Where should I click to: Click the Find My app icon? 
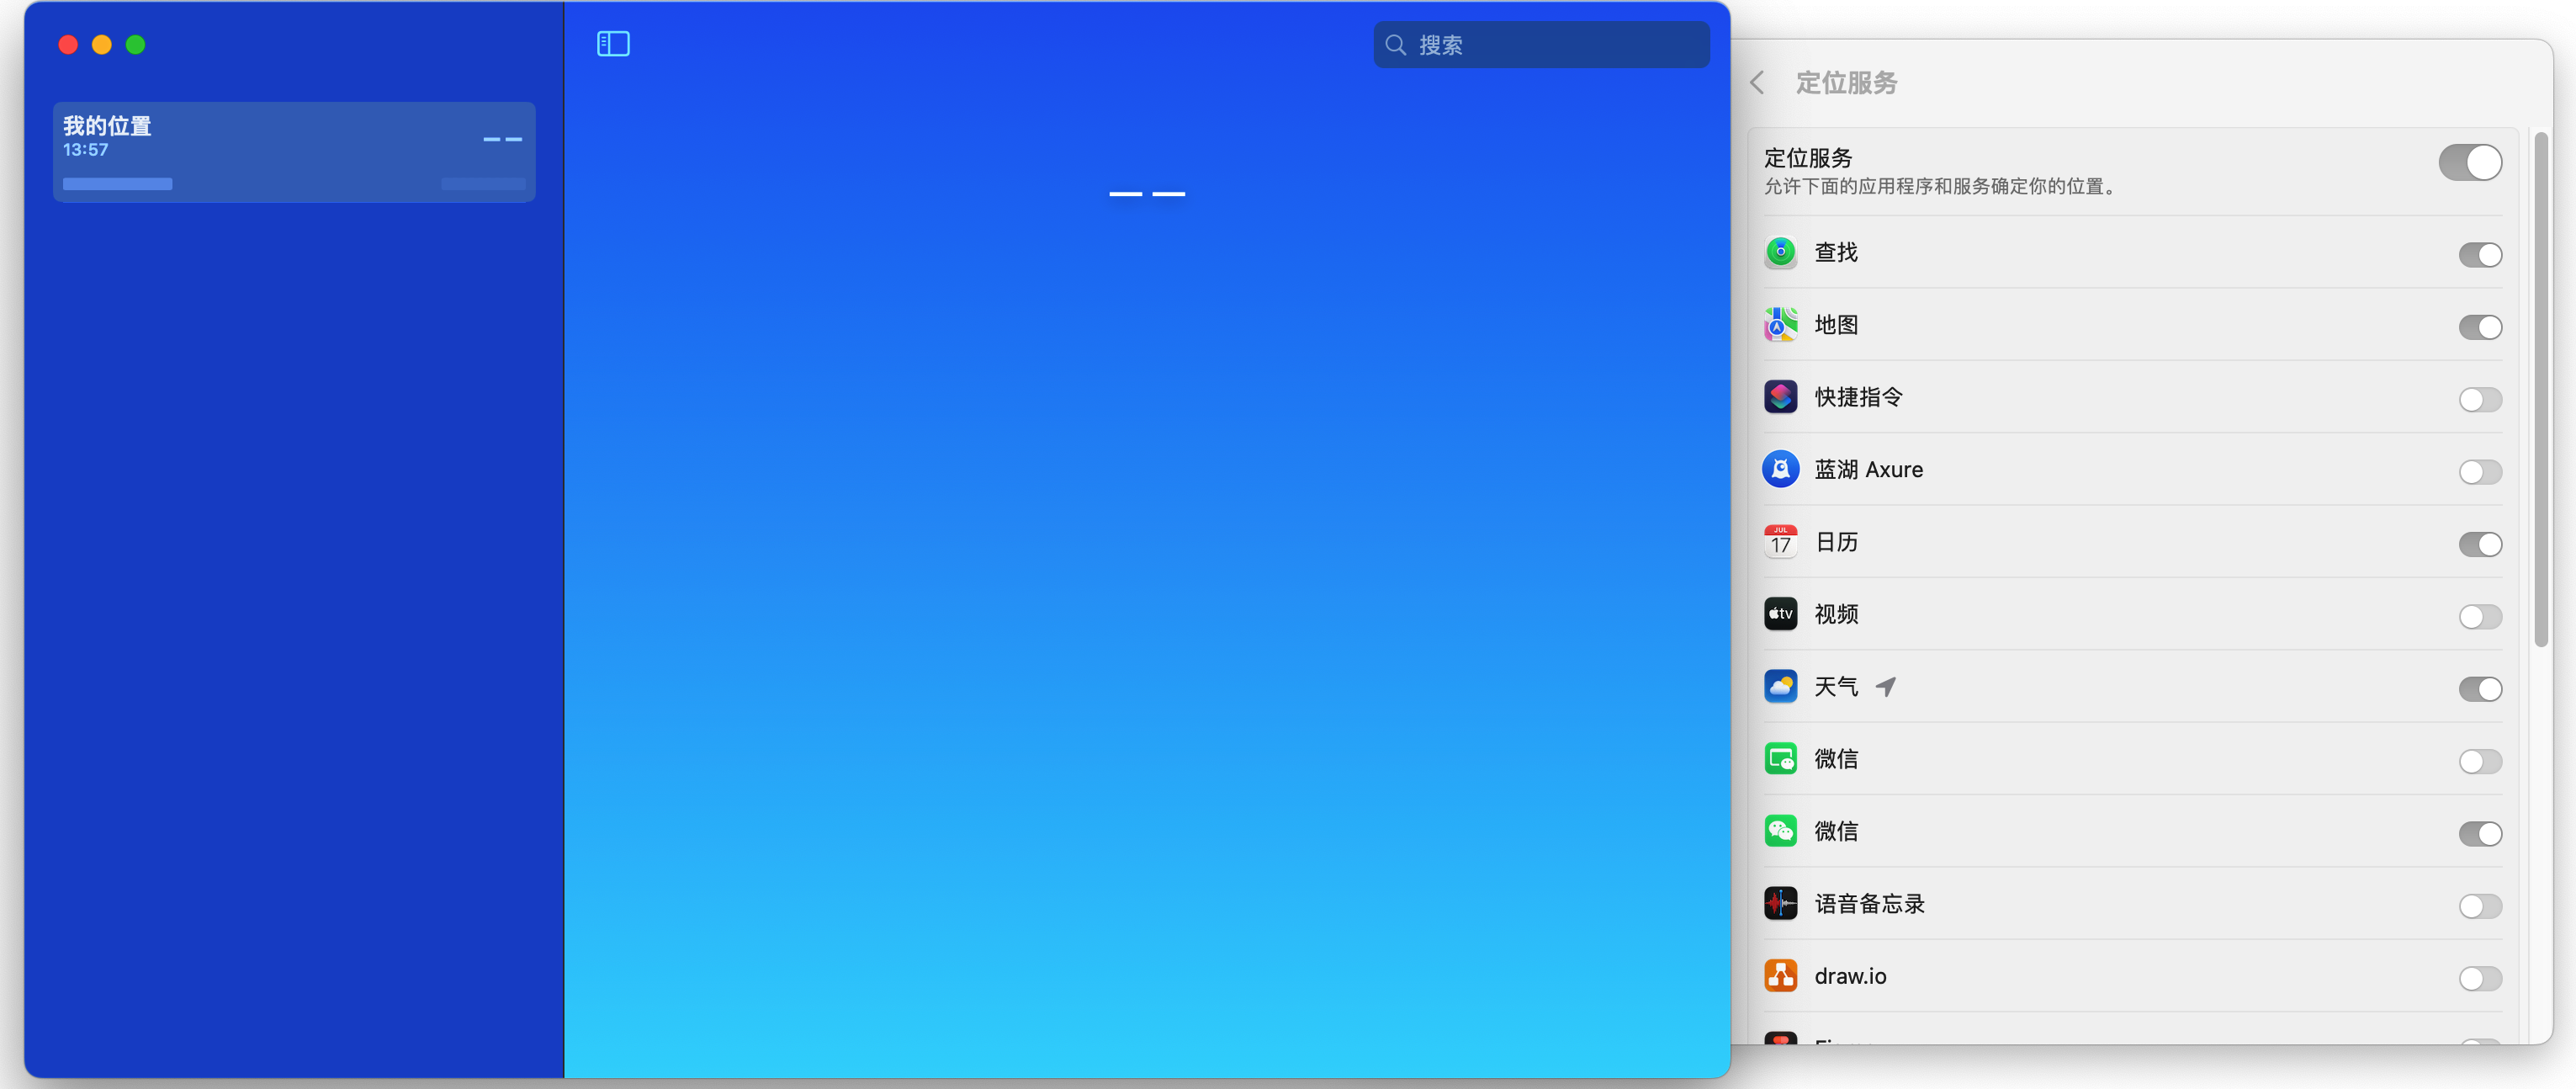click(1780, 253)
